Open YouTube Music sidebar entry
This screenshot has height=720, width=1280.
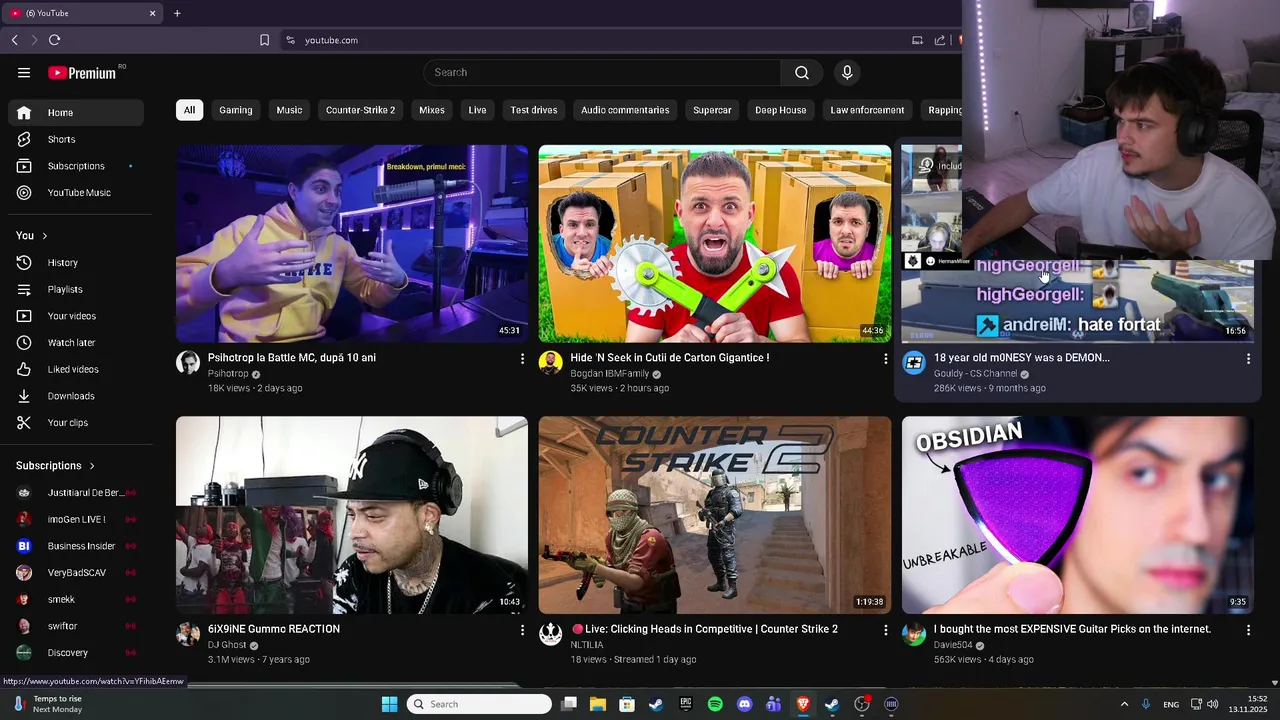click(x=76, y=192)
